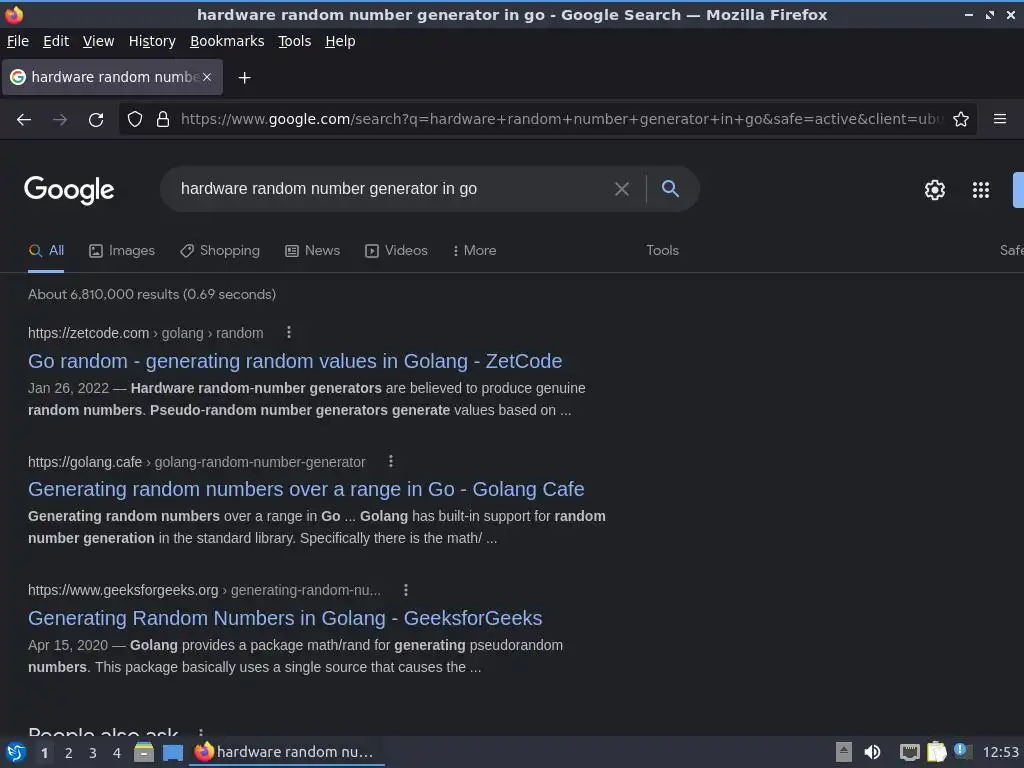The image size is (1024, 768).
Task: Clear the Google search box text
Action: [x=622, y=189]
